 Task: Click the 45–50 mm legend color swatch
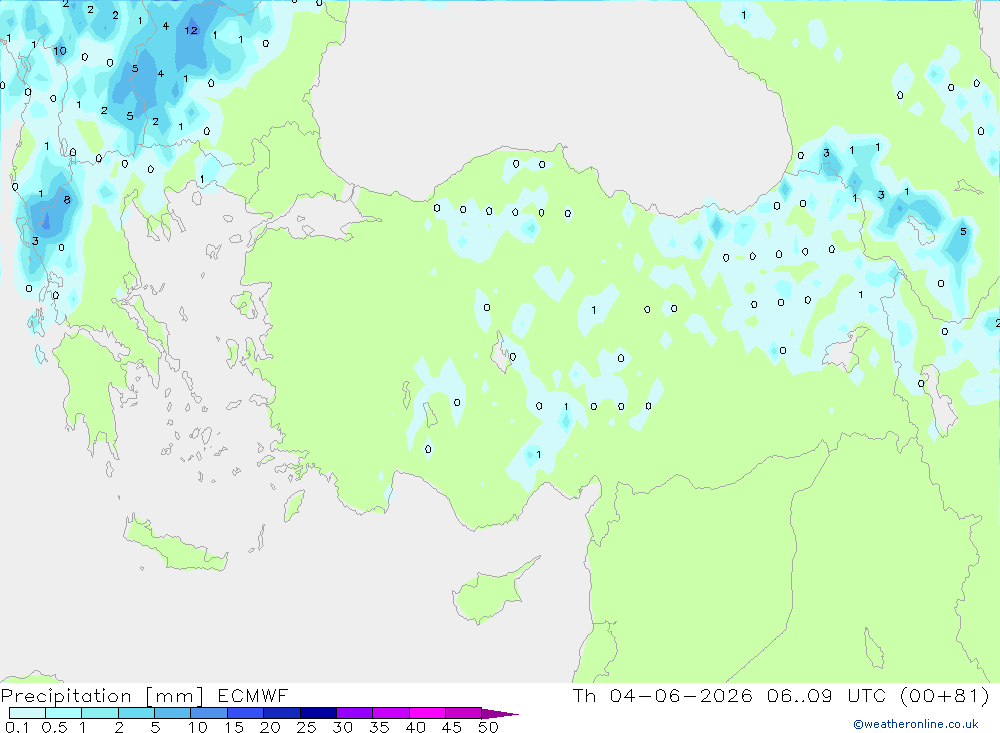[x=463, y=713]
